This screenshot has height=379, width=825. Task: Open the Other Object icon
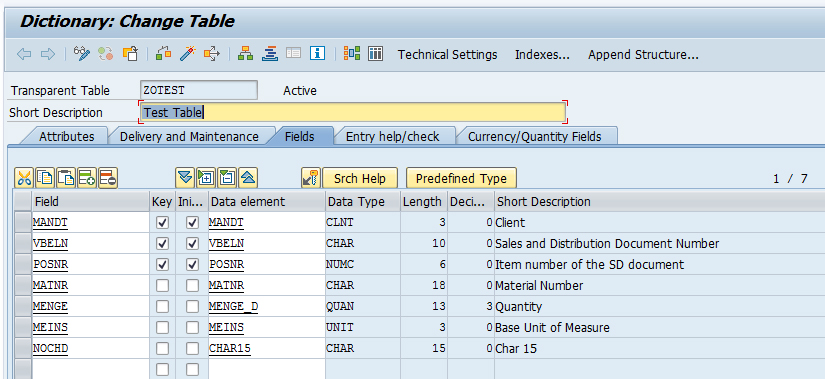coord(130,54)
